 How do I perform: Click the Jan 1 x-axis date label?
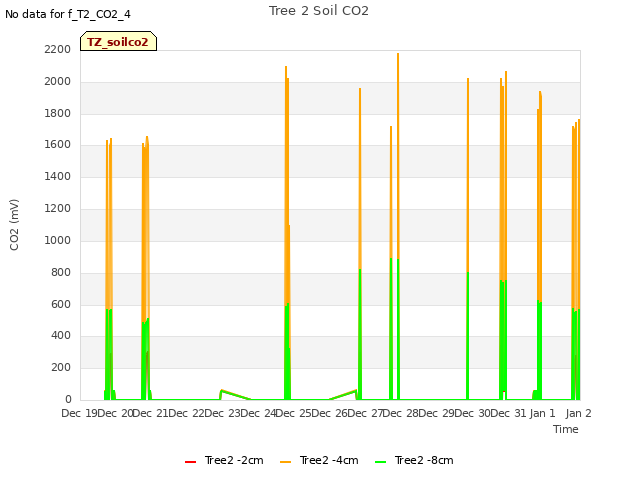point(542,413)
